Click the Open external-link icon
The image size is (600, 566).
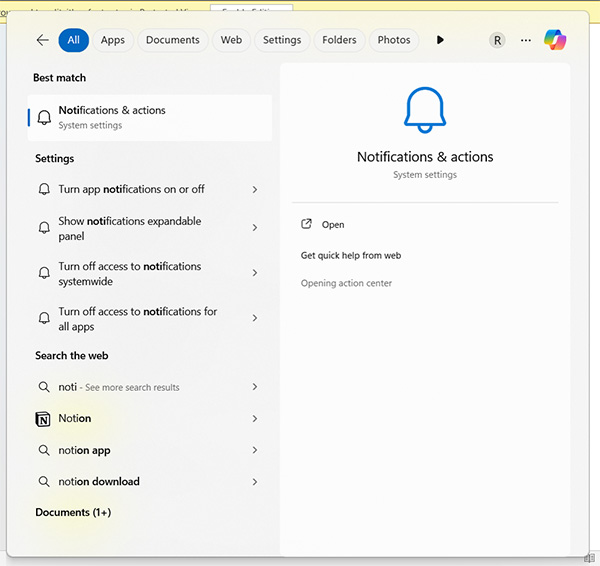coord(307,225)
